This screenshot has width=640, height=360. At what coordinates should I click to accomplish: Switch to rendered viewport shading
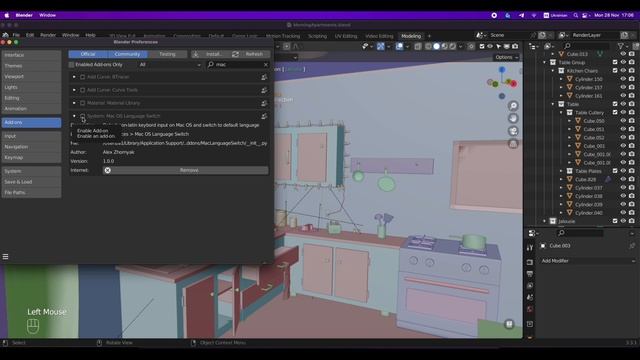(452, 47)
